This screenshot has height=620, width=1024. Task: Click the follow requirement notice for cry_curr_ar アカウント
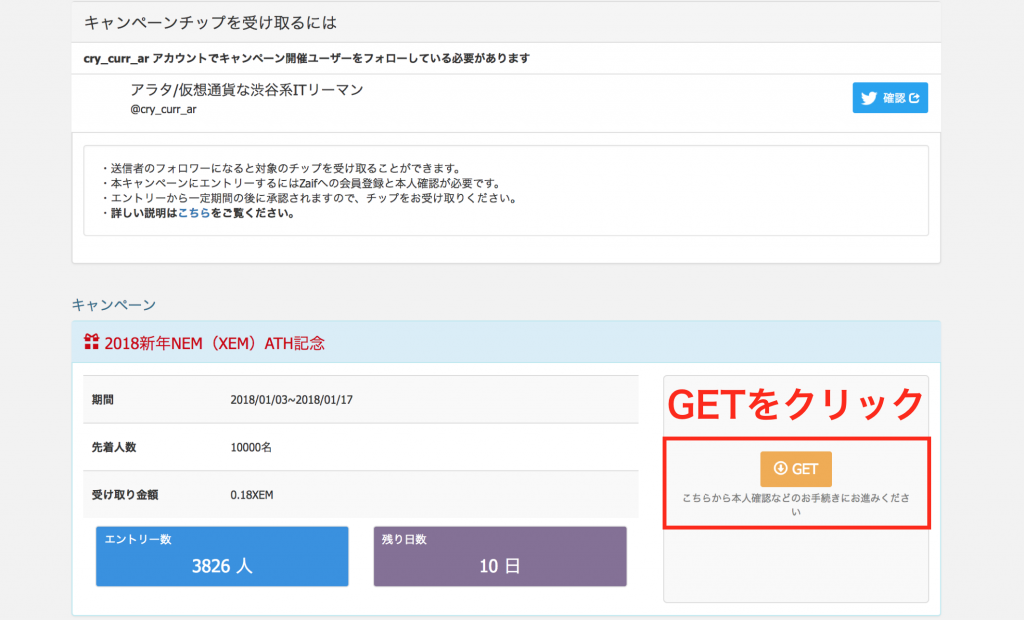tap(306, 58)
